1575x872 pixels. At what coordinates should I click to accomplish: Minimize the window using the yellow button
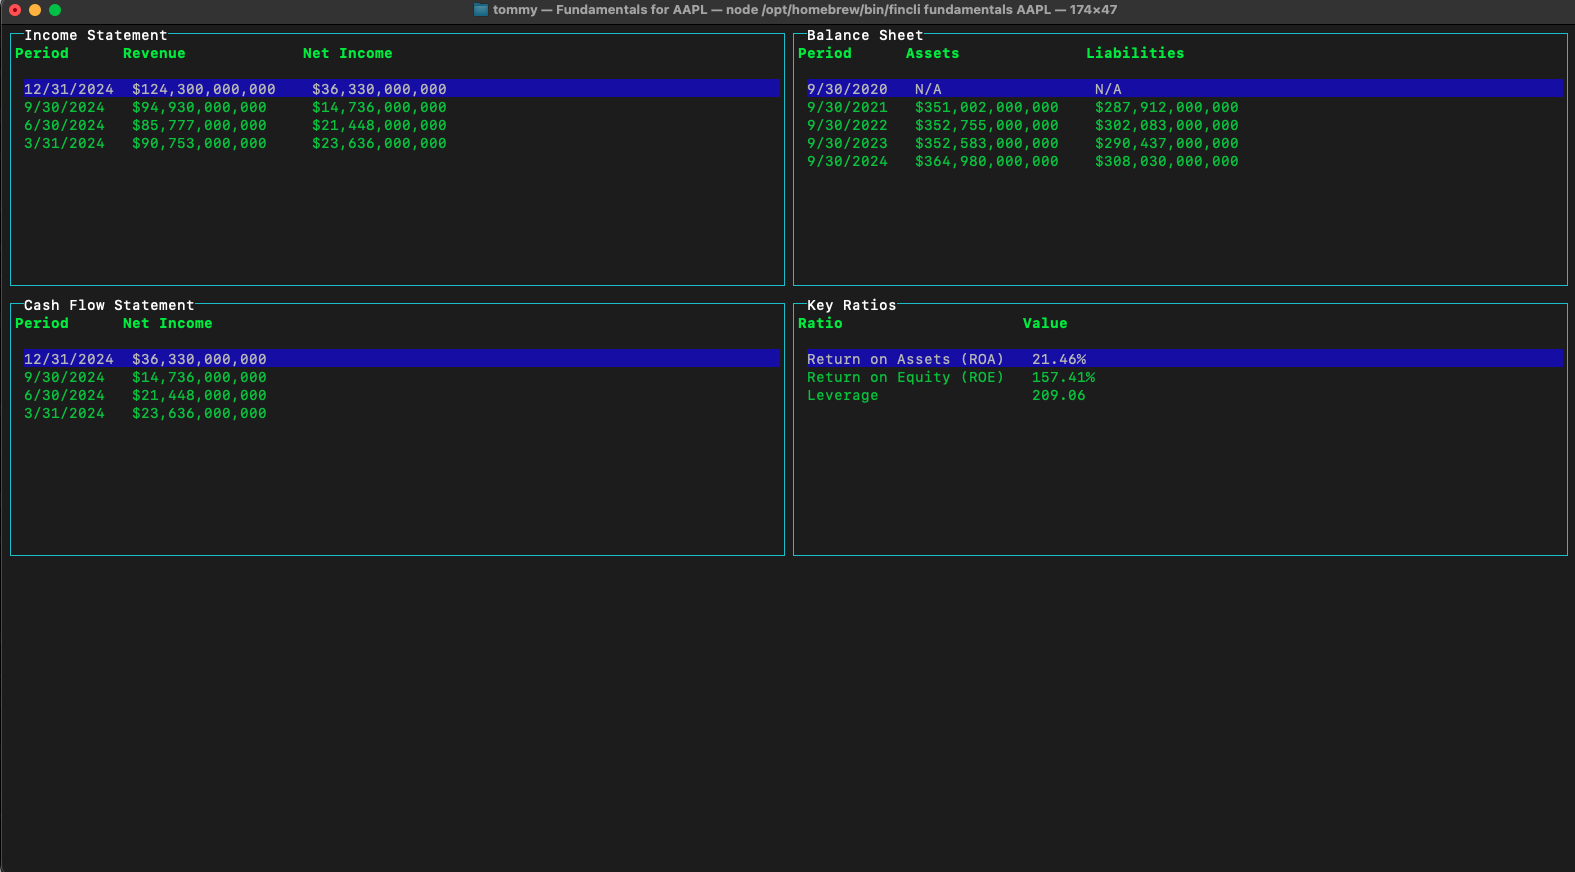click(x=35, y=10)
